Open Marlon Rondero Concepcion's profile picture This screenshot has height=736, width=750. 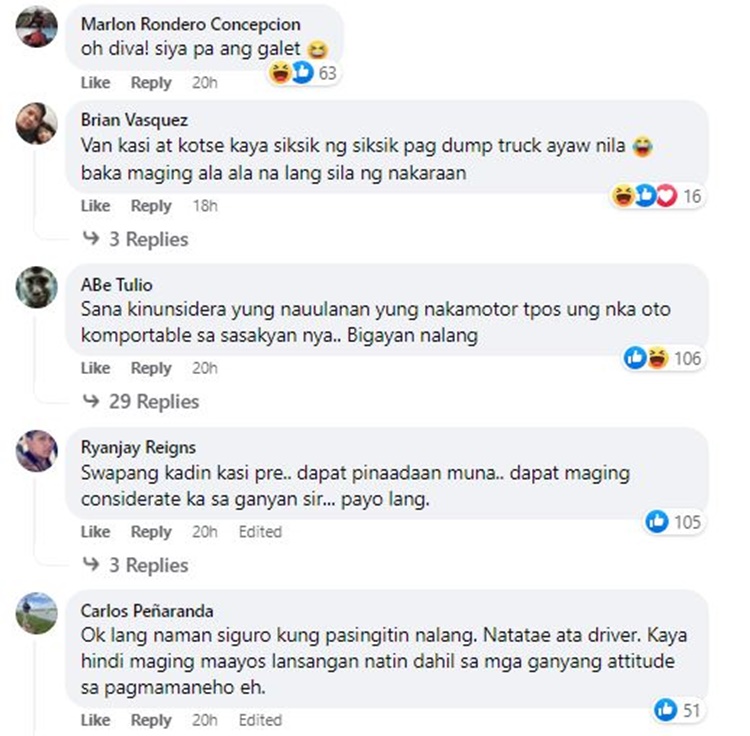coord(37,26)
